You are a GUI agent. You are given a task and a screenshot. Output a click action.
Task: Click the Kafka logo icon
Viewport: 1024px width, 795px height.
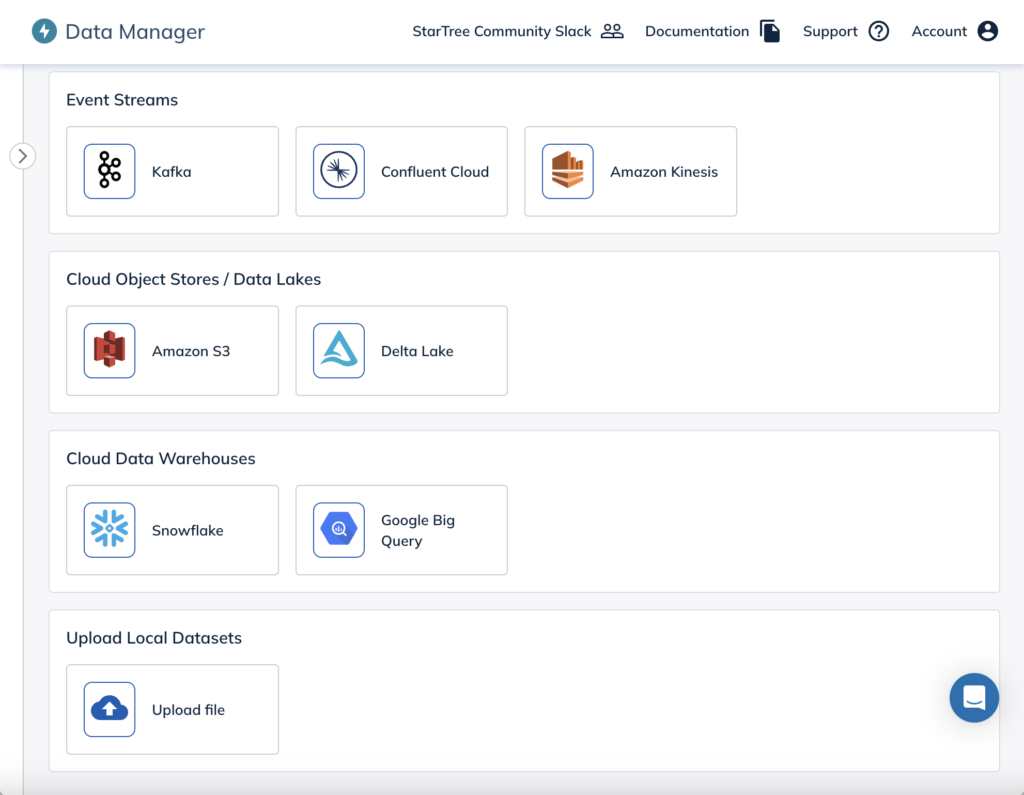point(109,171)
